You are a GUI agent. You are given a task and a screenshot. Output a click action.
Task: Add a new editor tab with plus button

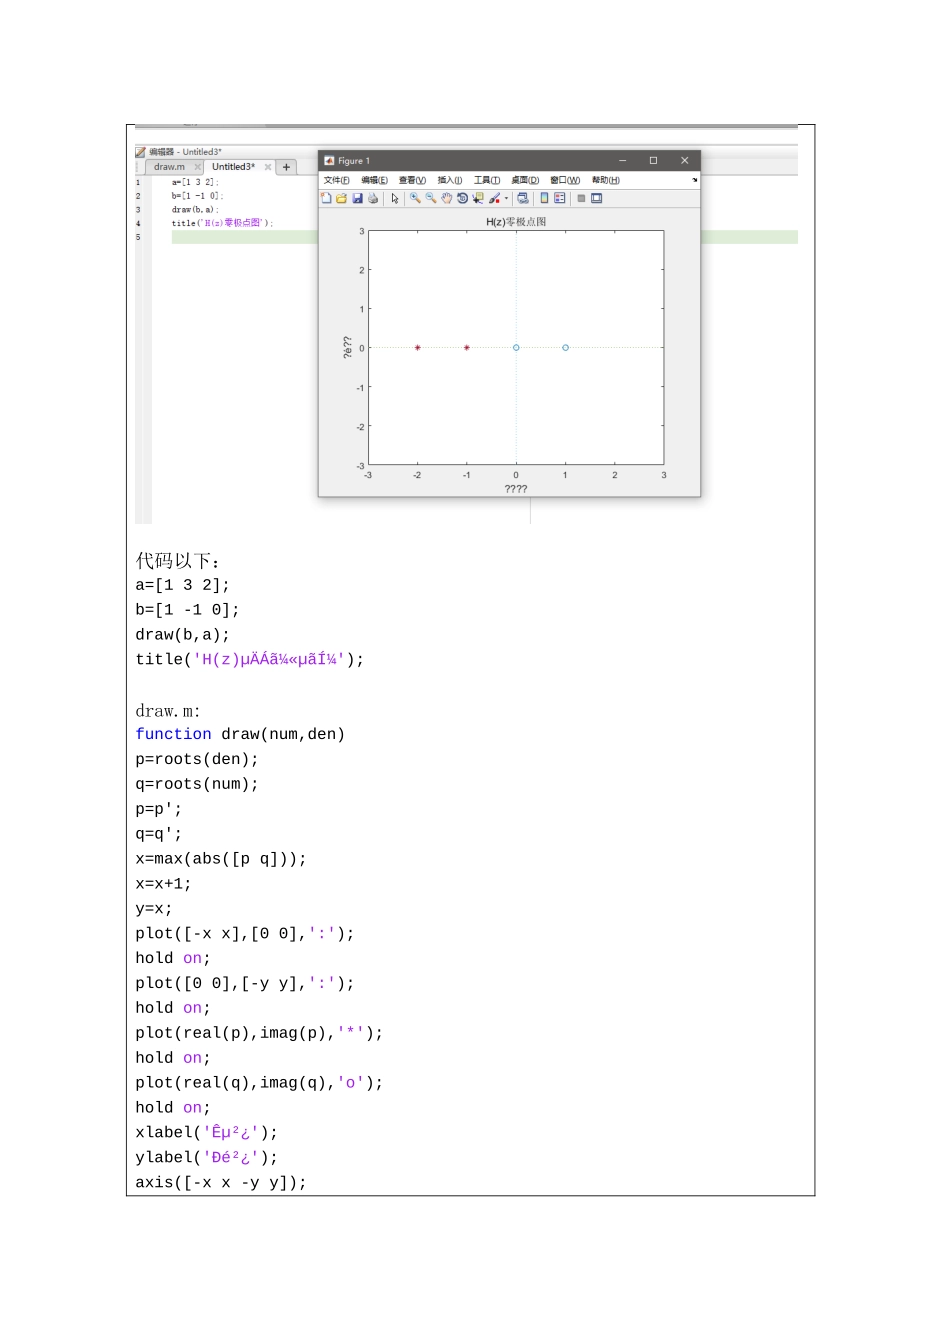(286, 167)
